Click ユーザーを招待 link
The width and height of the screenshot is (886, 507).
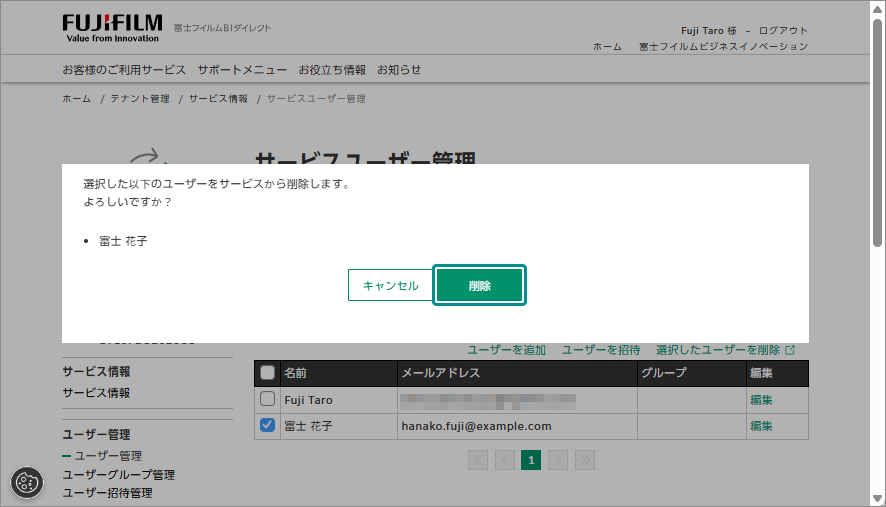(601, 350)
